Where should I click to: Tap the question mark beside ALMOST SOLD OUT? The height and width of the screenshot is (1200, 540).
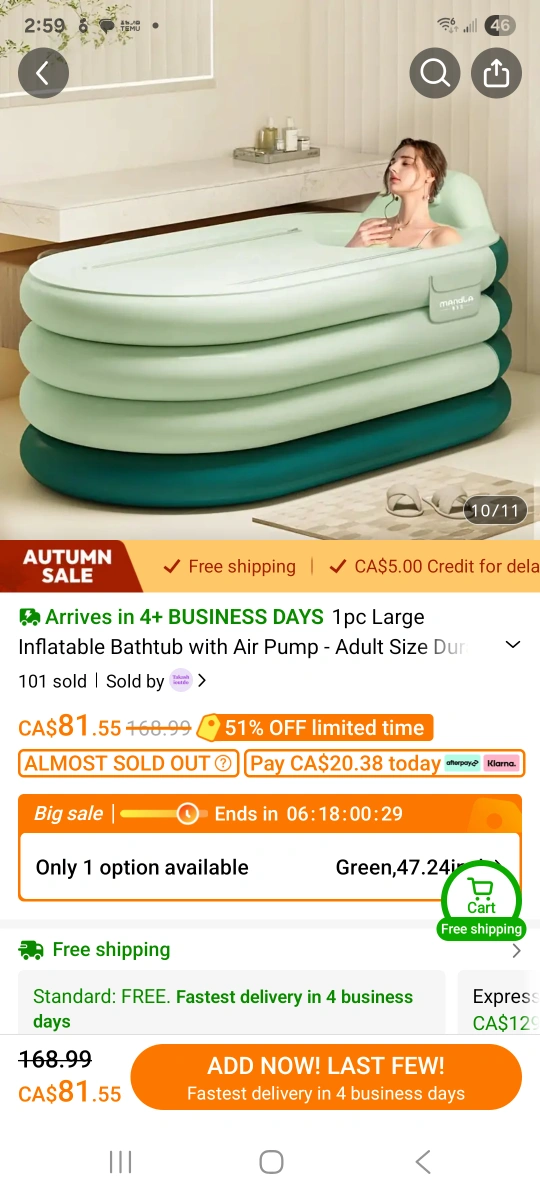pos(223,764)
